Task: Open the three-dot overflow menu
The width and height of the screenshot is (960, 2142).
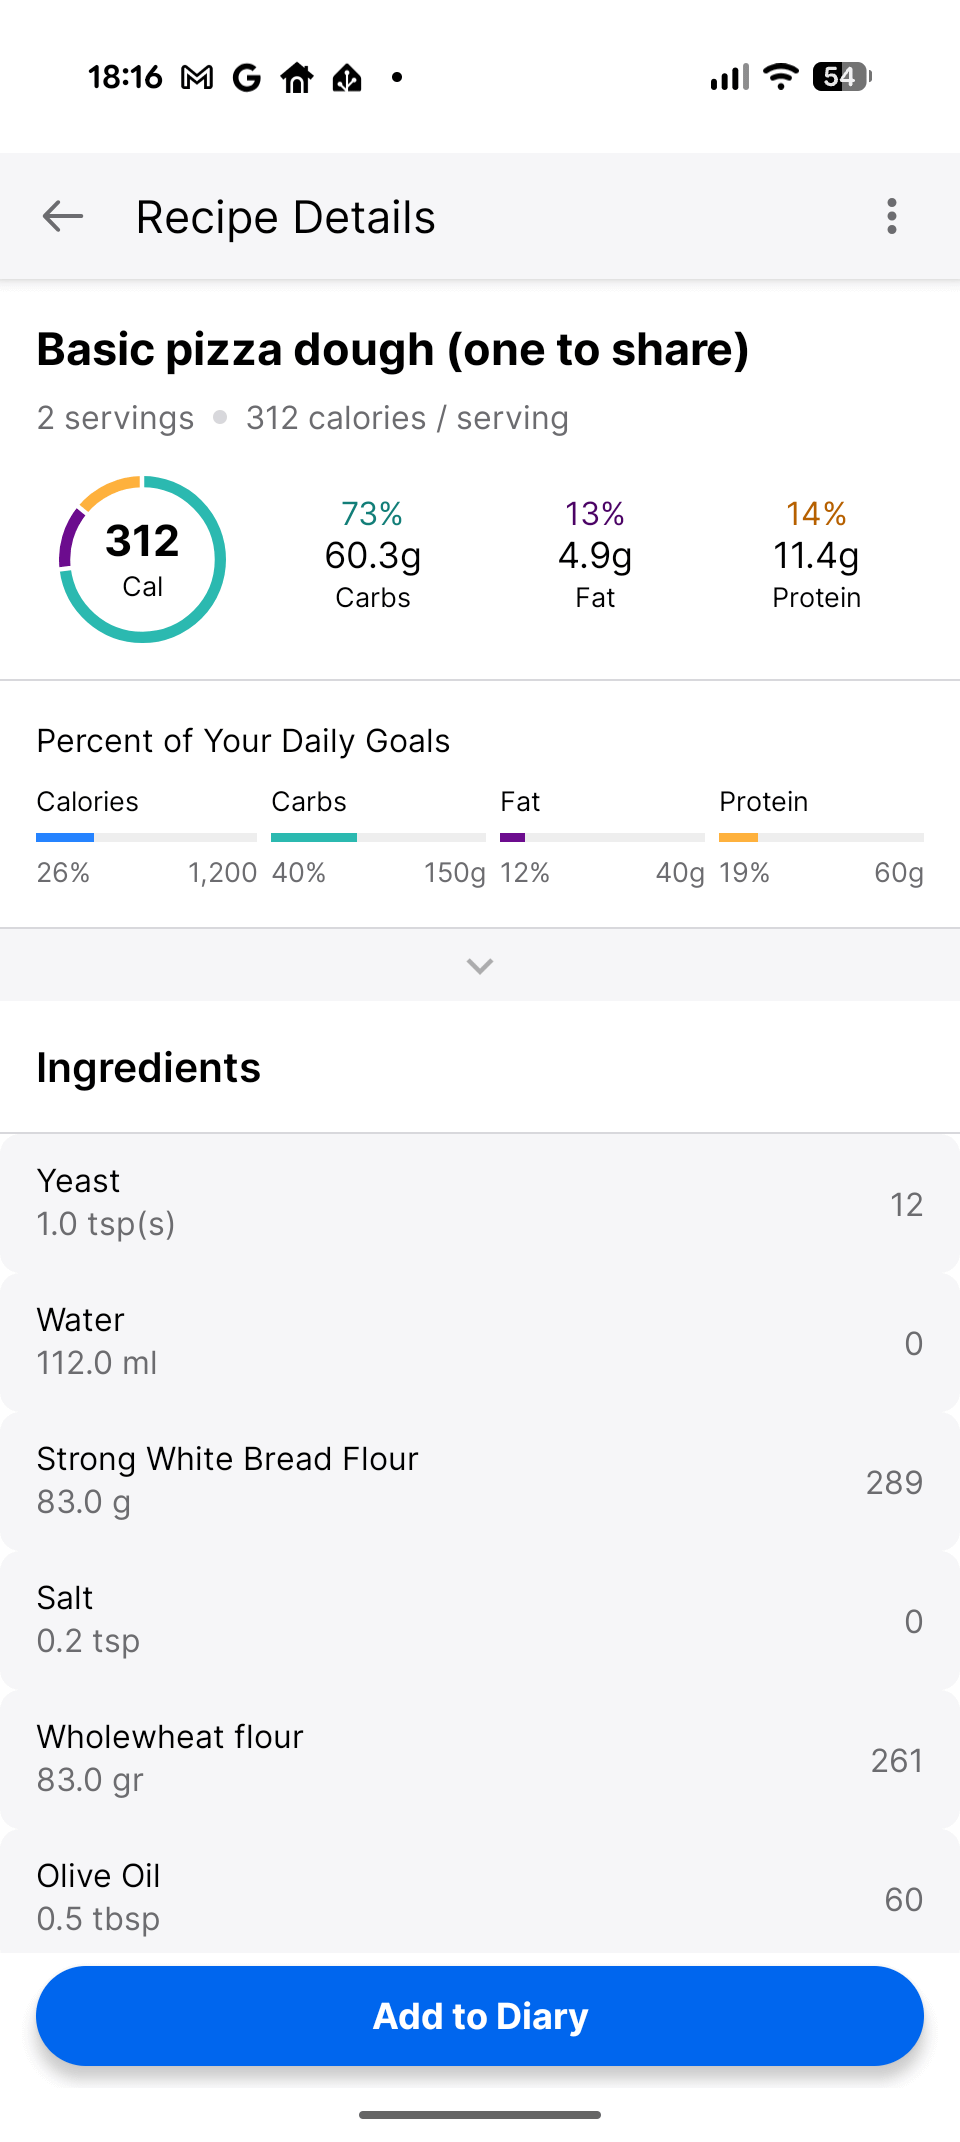Action: point(891,216)
